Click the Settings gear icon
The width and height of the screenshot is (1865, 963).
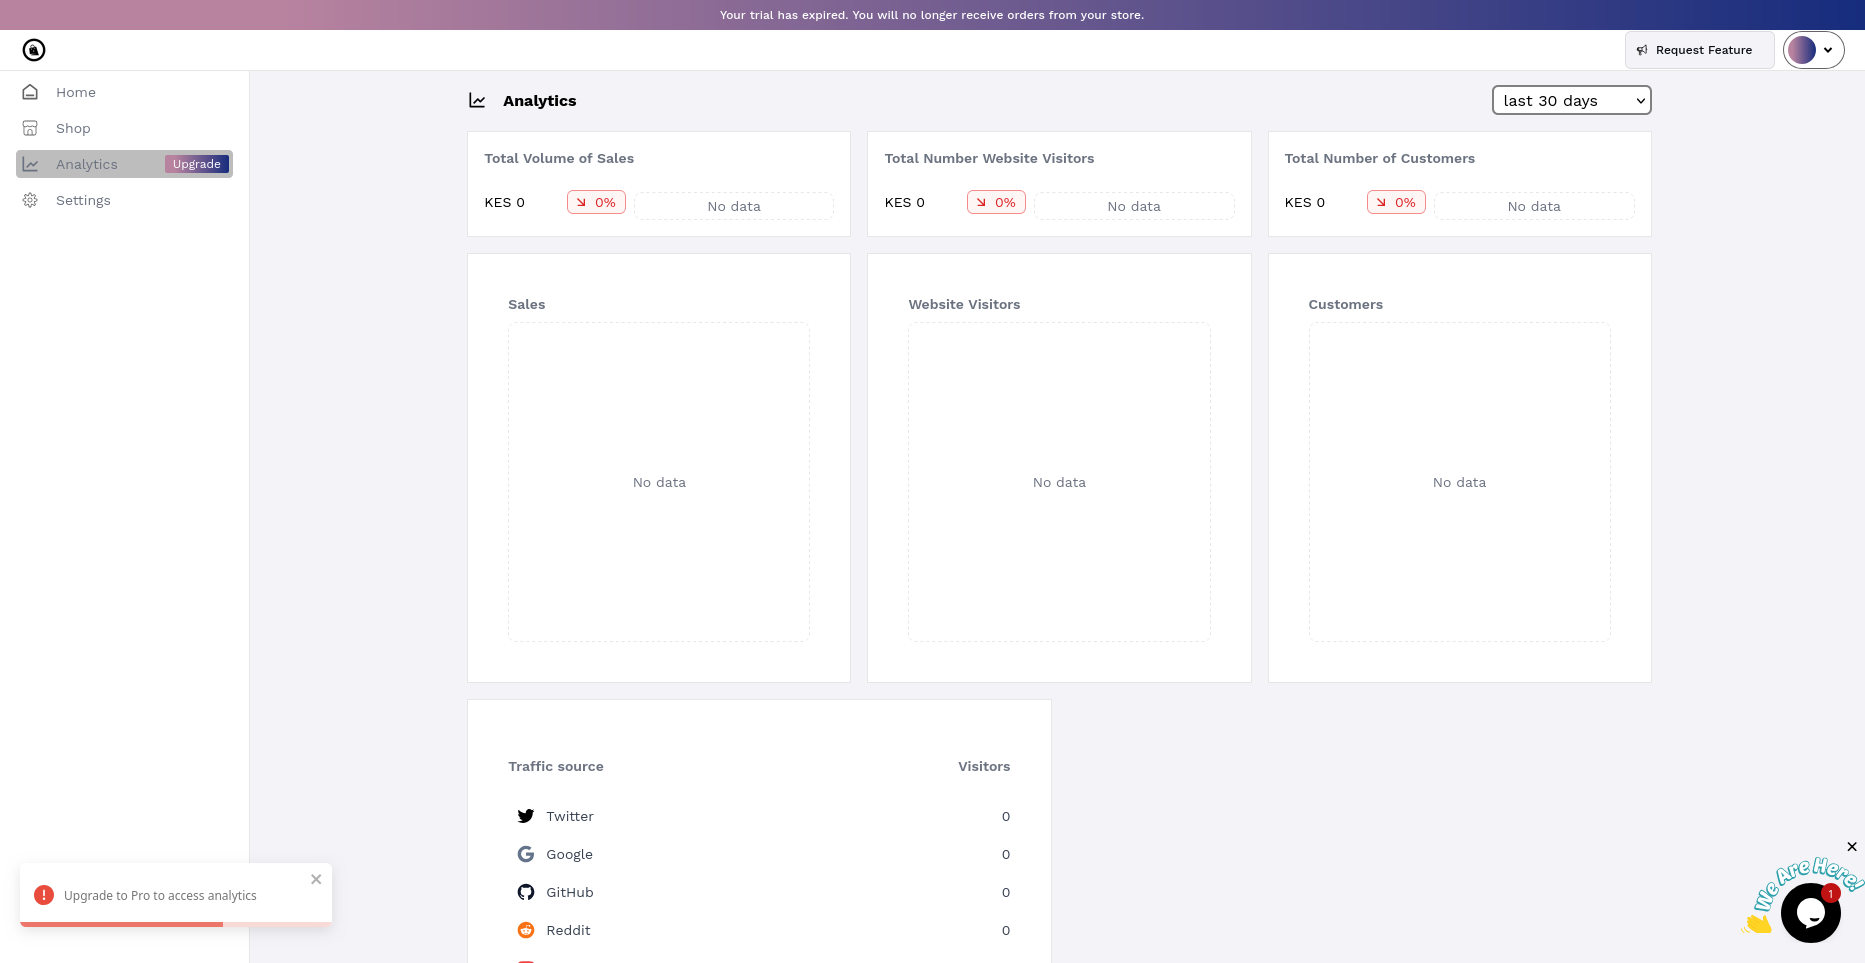coord(30,200)
